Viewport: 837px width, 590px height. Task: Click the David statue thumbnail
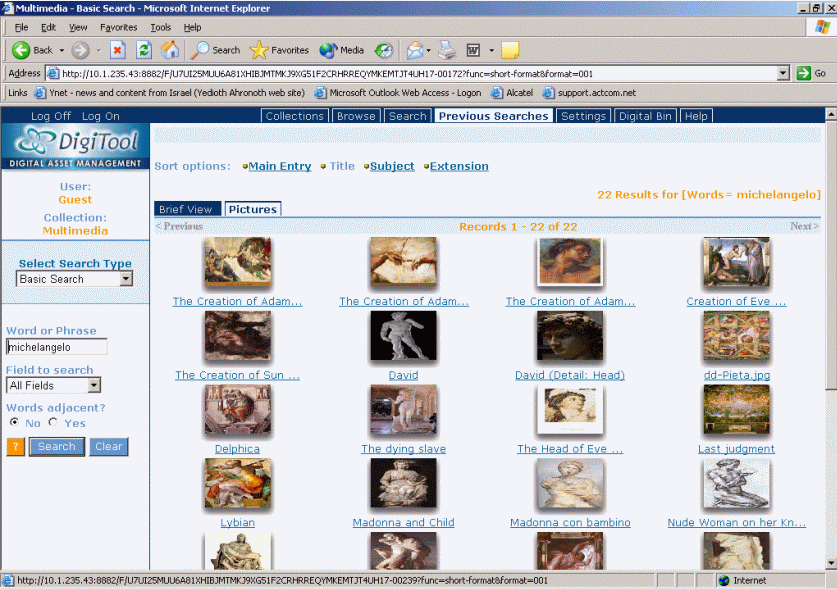(x=403, y=336)
